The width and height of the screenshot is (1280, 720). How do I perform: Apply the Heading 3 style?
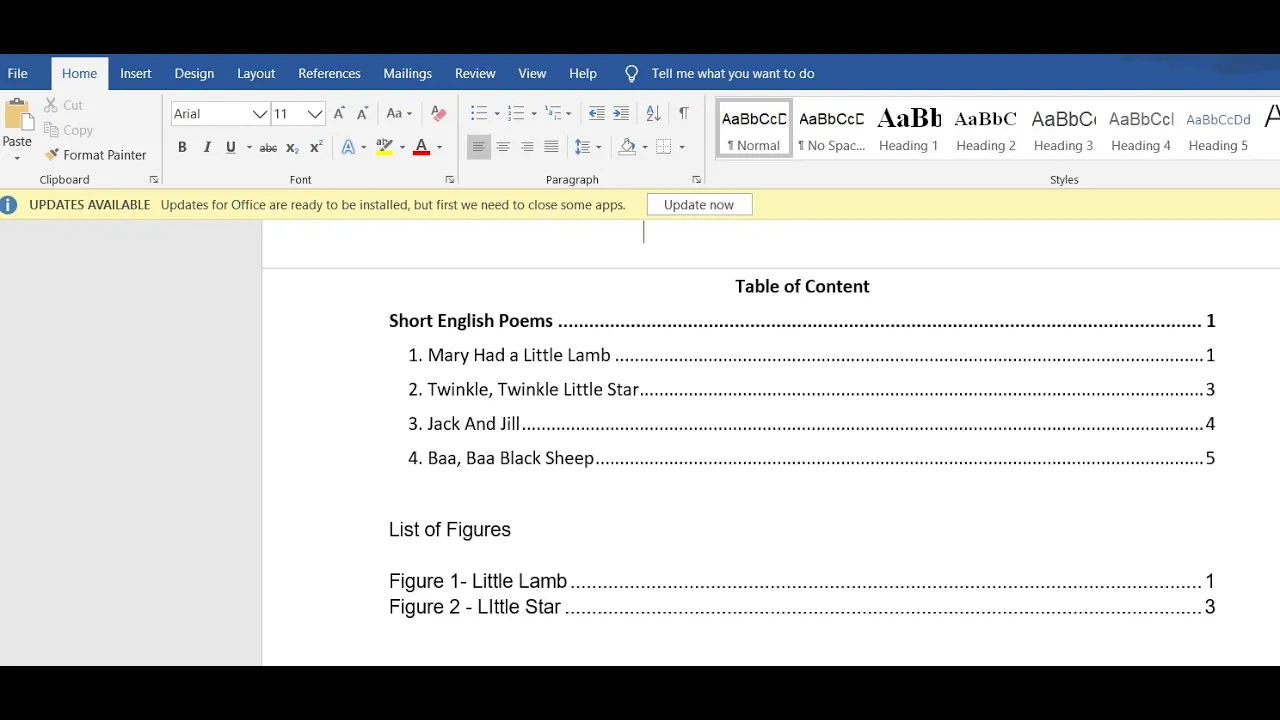click(x=1063, y=127)
